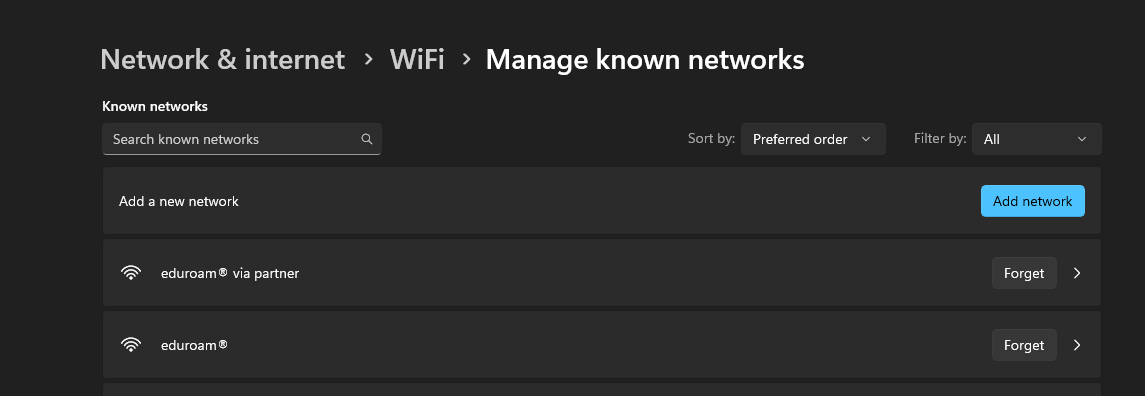
Task: Expand details chevron for plain eduroam® network
Action: 1077,345
